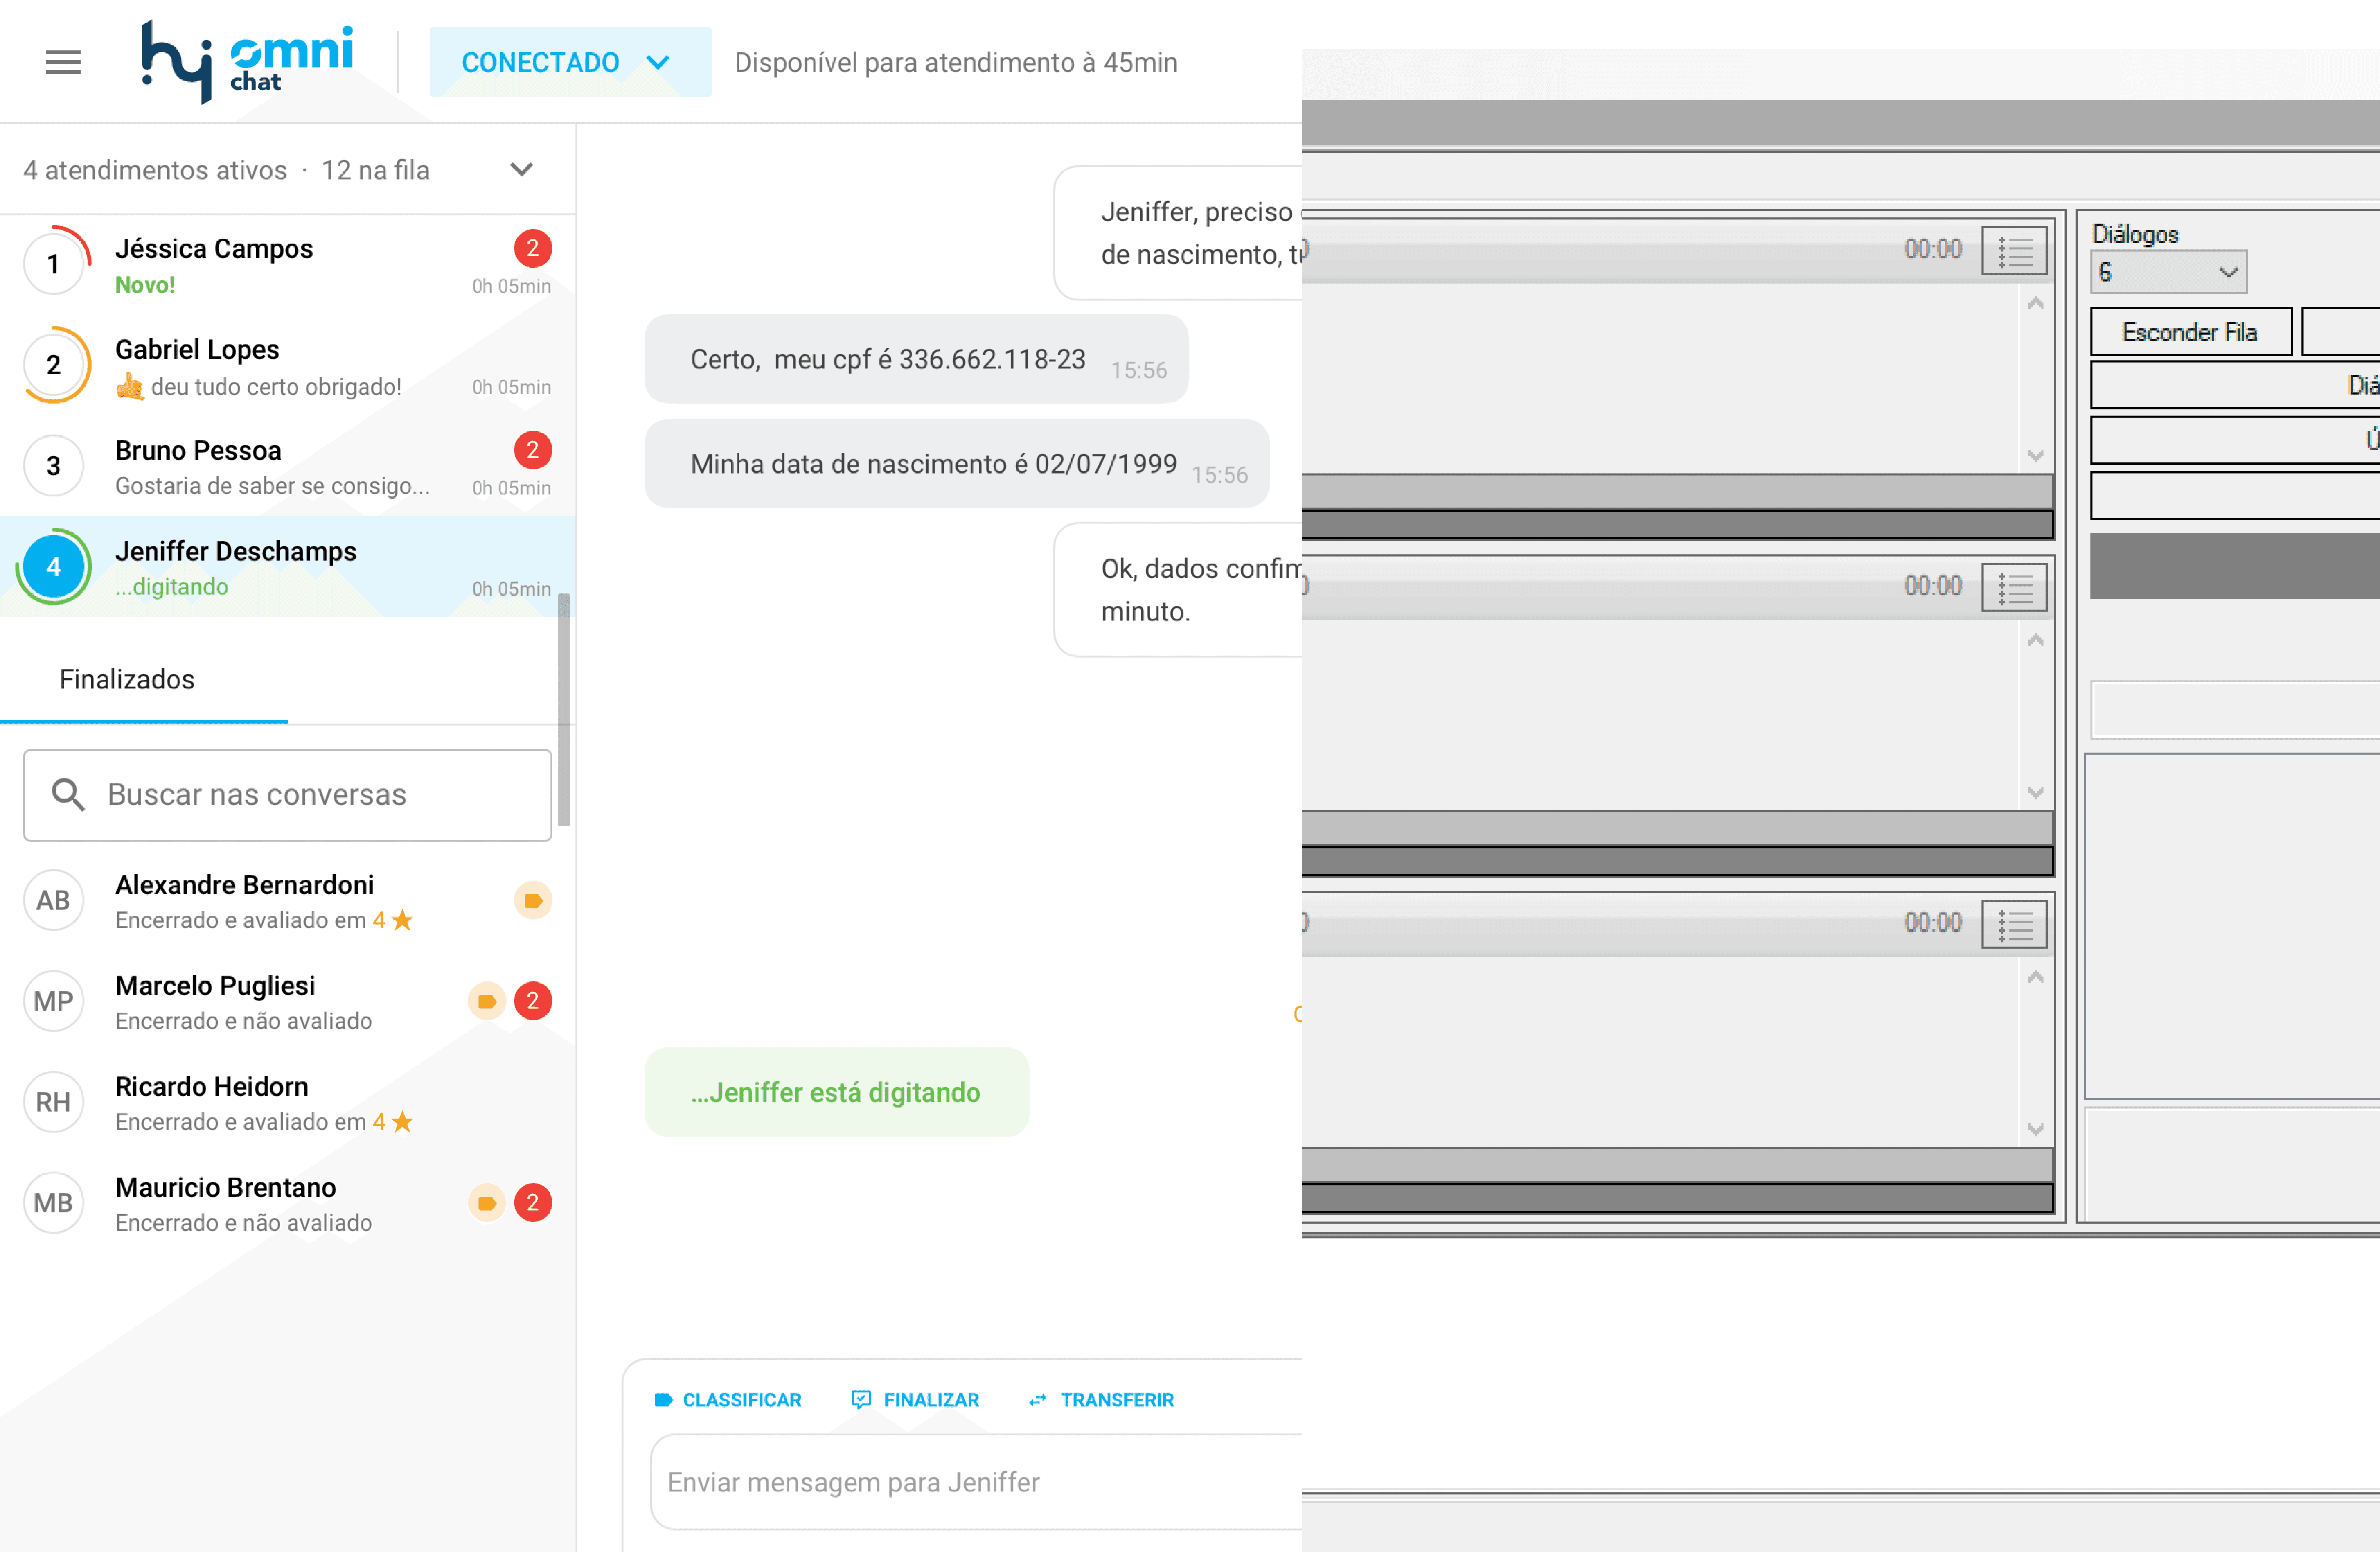
Task: Click the magnifier icon in conversation search
Action: pyautogui.click(x=68, y=794)
